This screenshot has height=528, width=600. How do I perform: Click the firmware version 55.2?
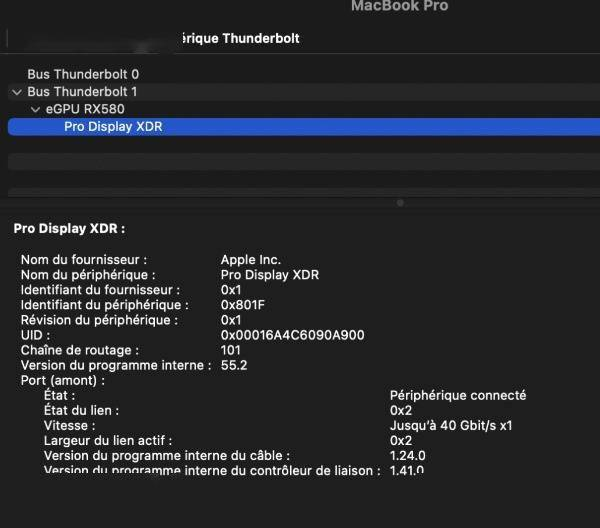(234, 365)
